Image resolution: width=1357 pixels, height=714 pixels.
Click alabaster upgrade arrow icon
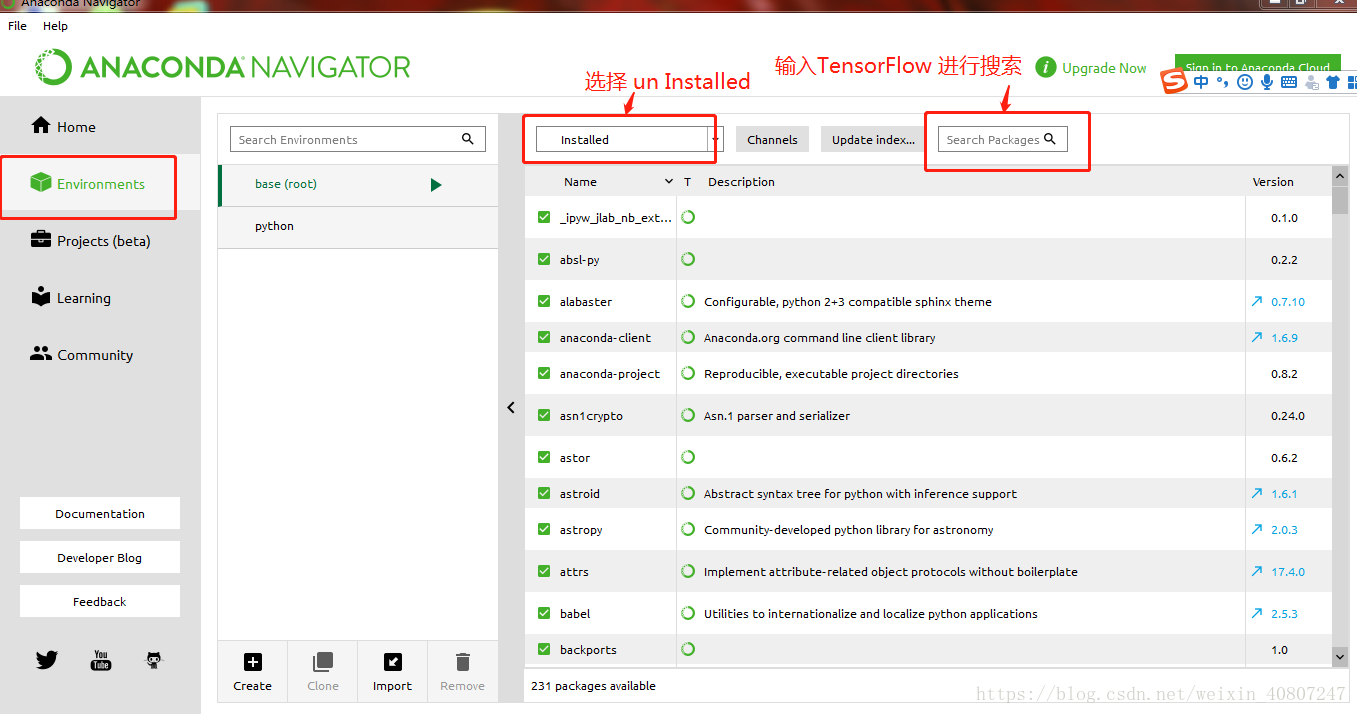point(1257,301)
